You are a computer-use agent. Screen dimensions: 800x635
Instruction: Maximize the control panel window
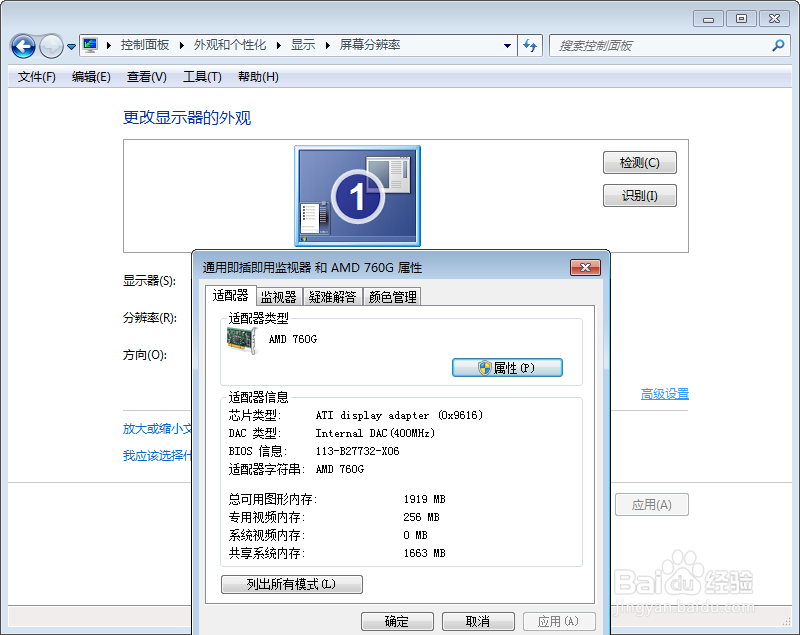coord(741,19)
